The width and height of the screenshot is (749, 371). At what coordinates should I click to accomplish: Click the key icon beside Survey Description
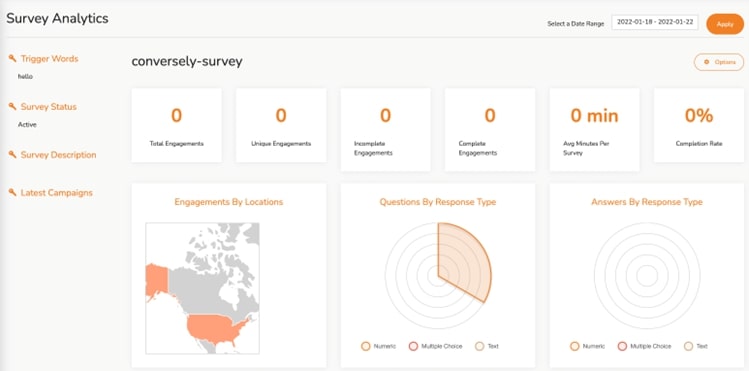(12, 155)
